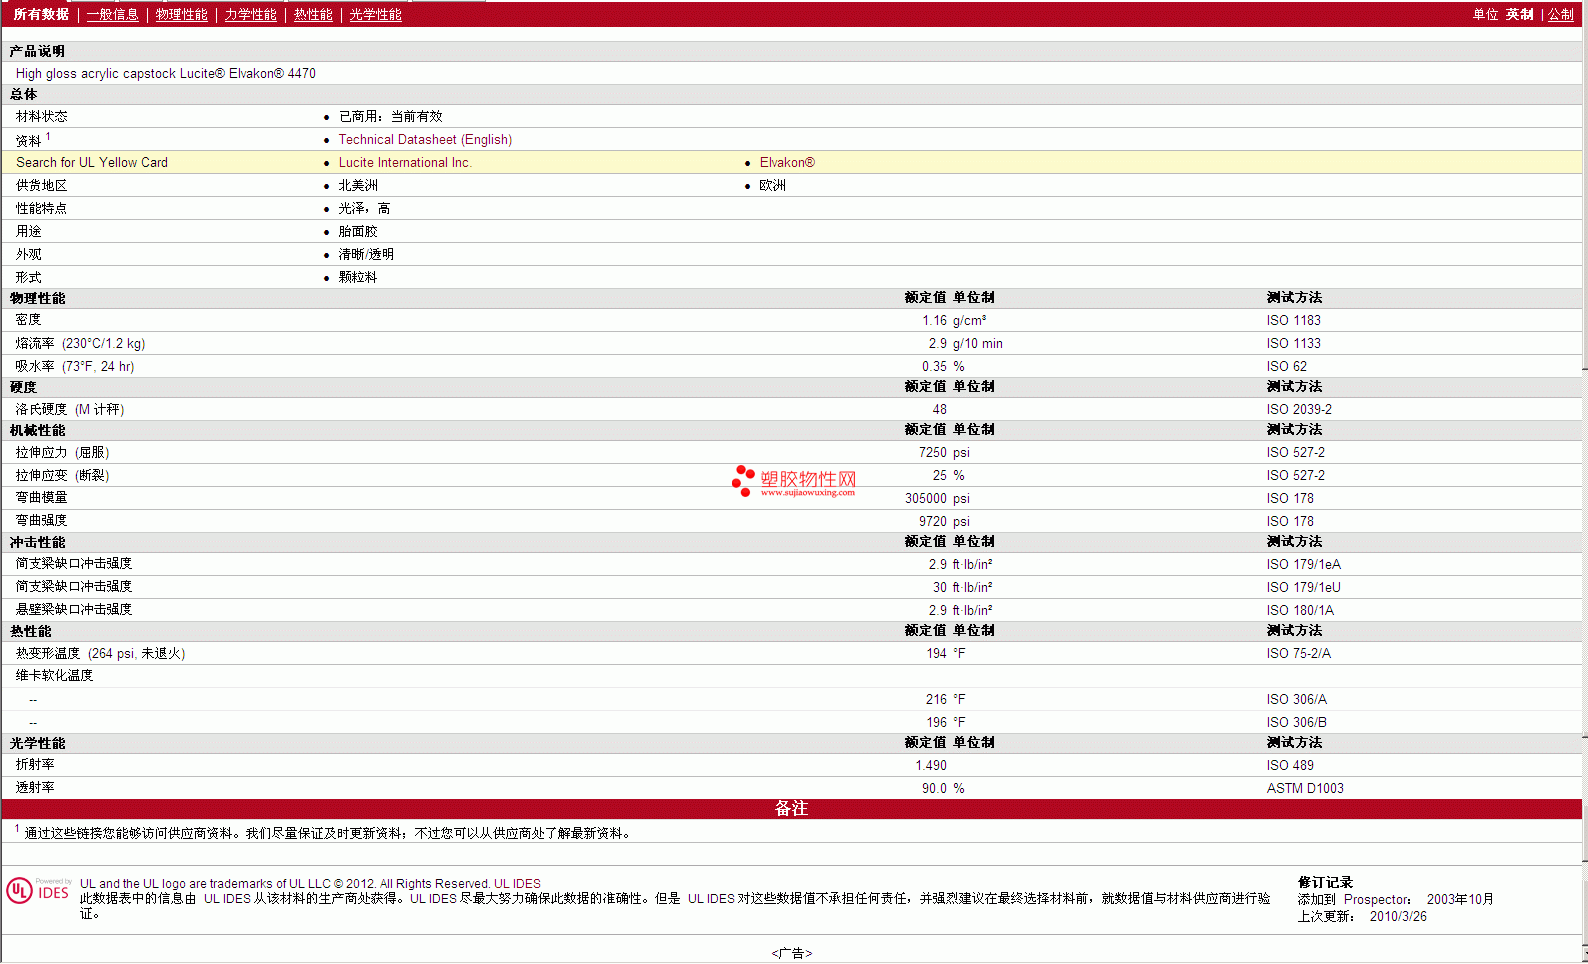Screen dimensions: 1588x964
Task: Click the ISO 179/1eA method text
Action: tap(1303, 565)
